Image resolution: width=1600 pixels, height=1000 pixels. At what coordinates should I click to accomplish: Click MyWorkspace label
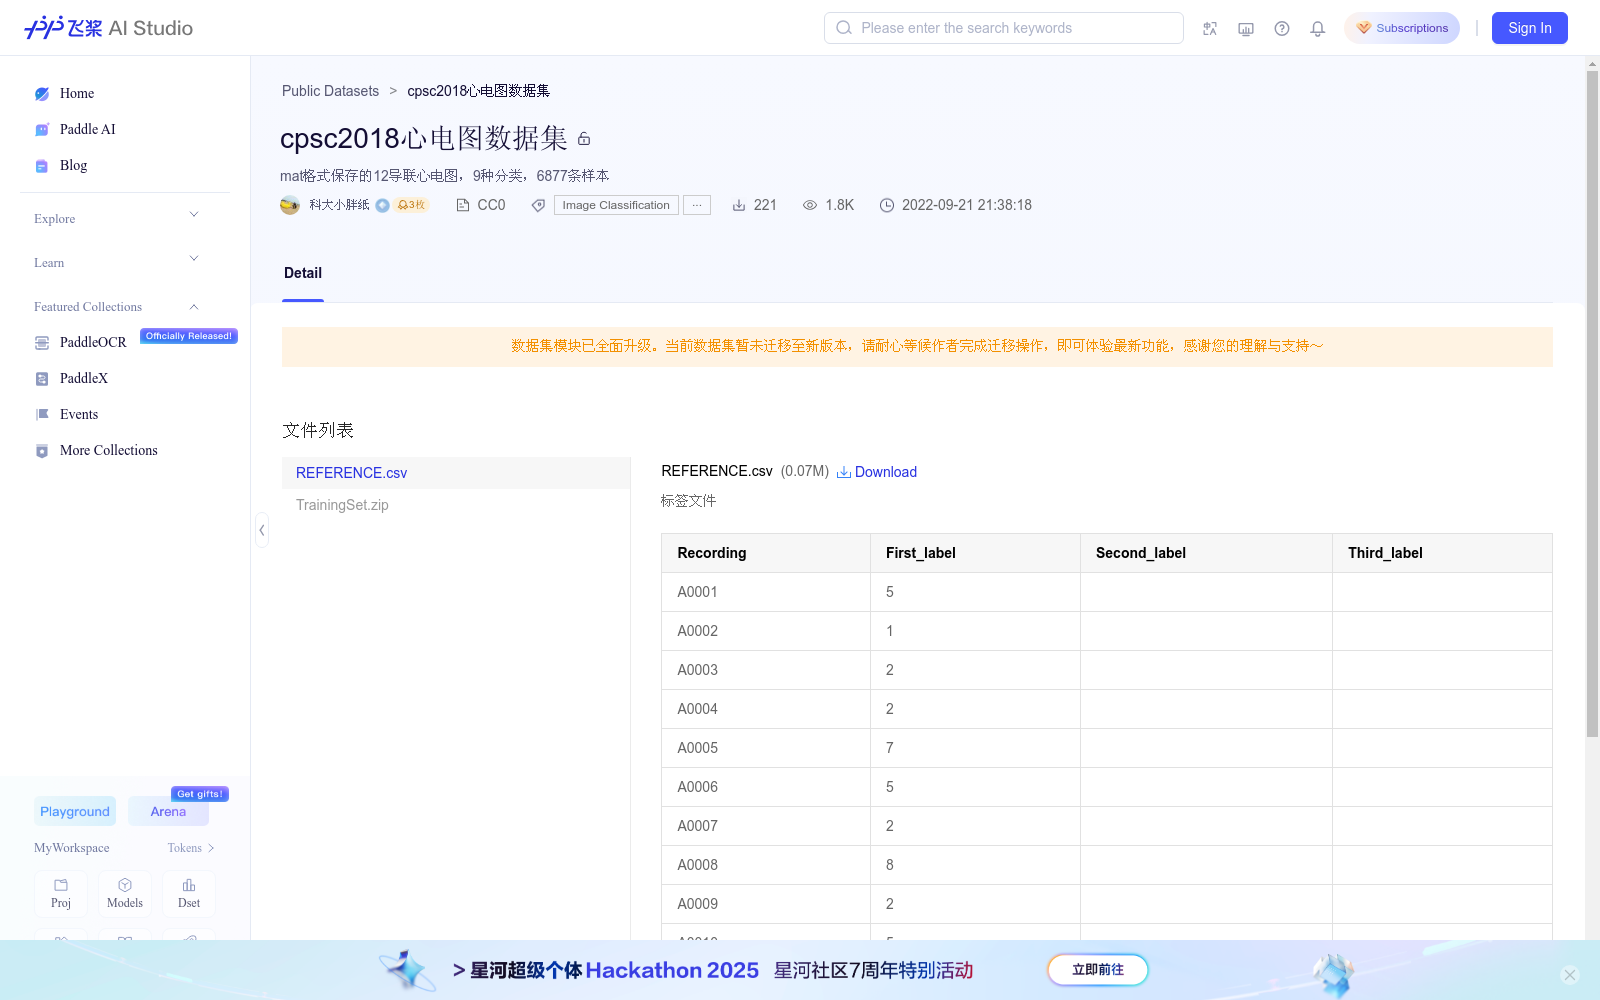[x=72, y=848]
